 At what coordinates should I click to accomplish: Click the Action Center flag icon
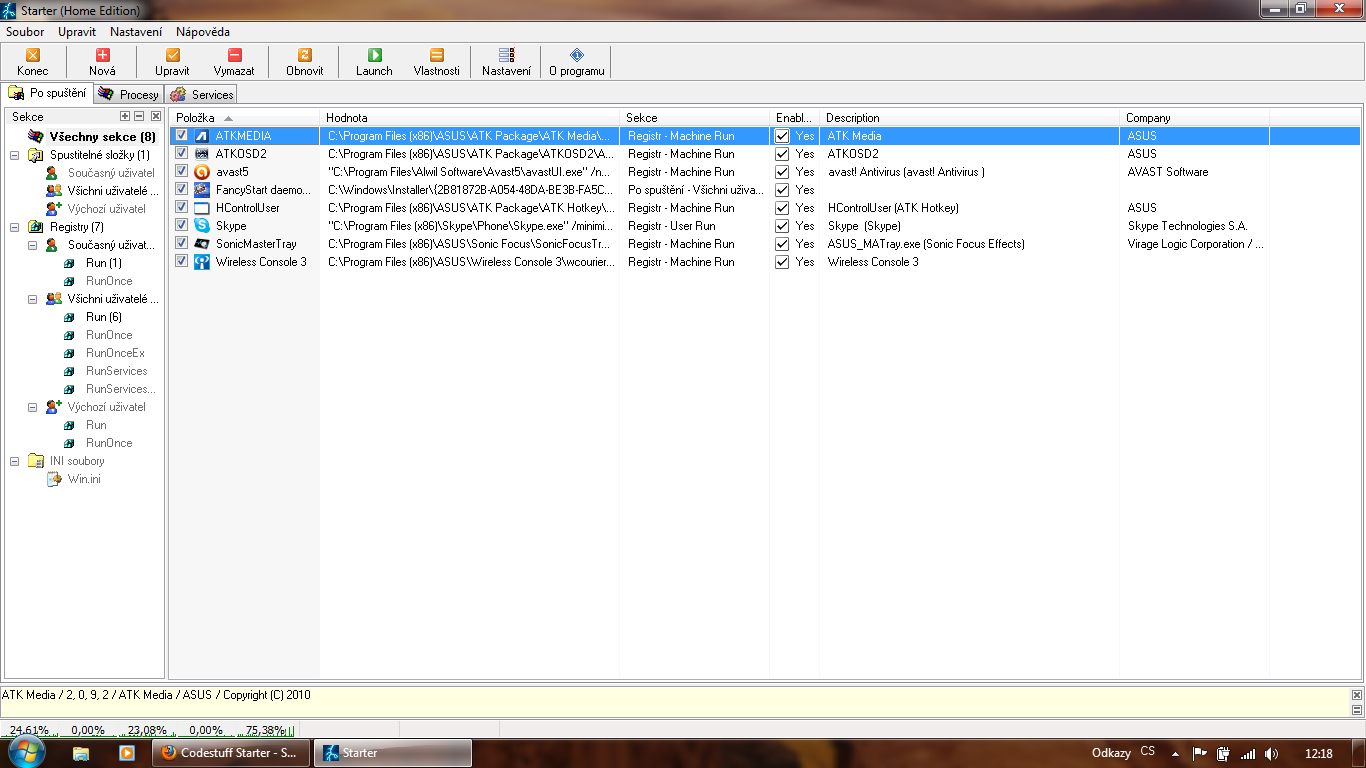coord(1200,754)
